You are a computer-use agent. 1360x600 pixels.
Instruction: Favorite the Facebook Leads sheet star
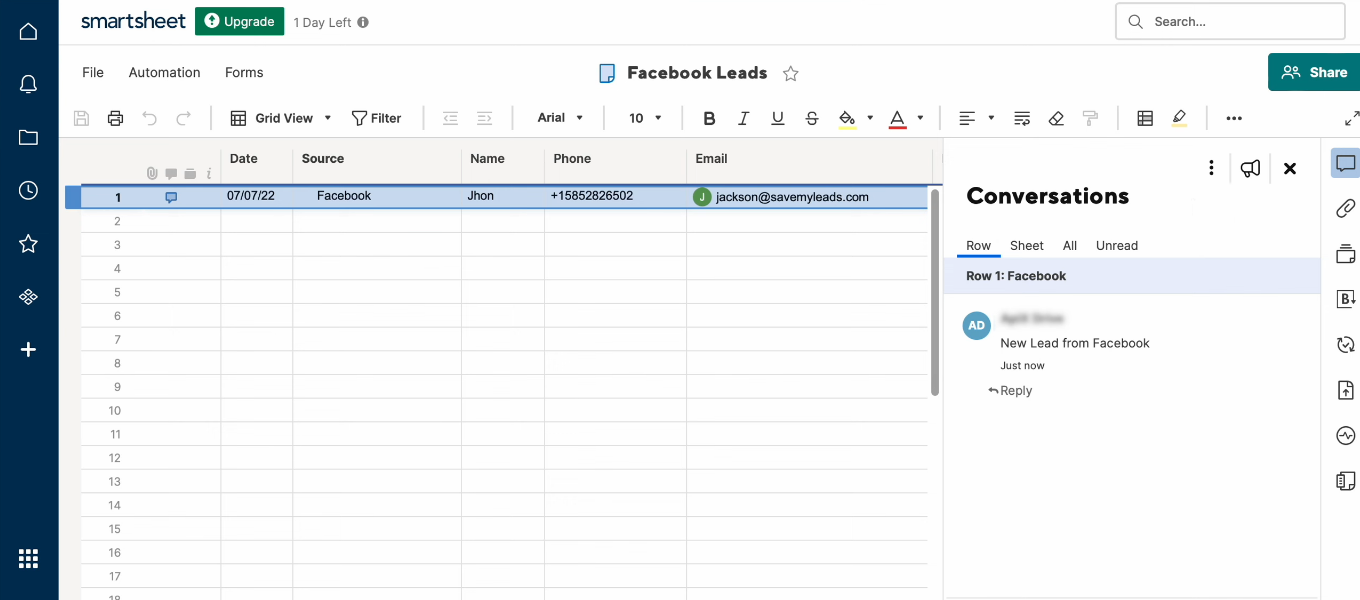[790, 73]
